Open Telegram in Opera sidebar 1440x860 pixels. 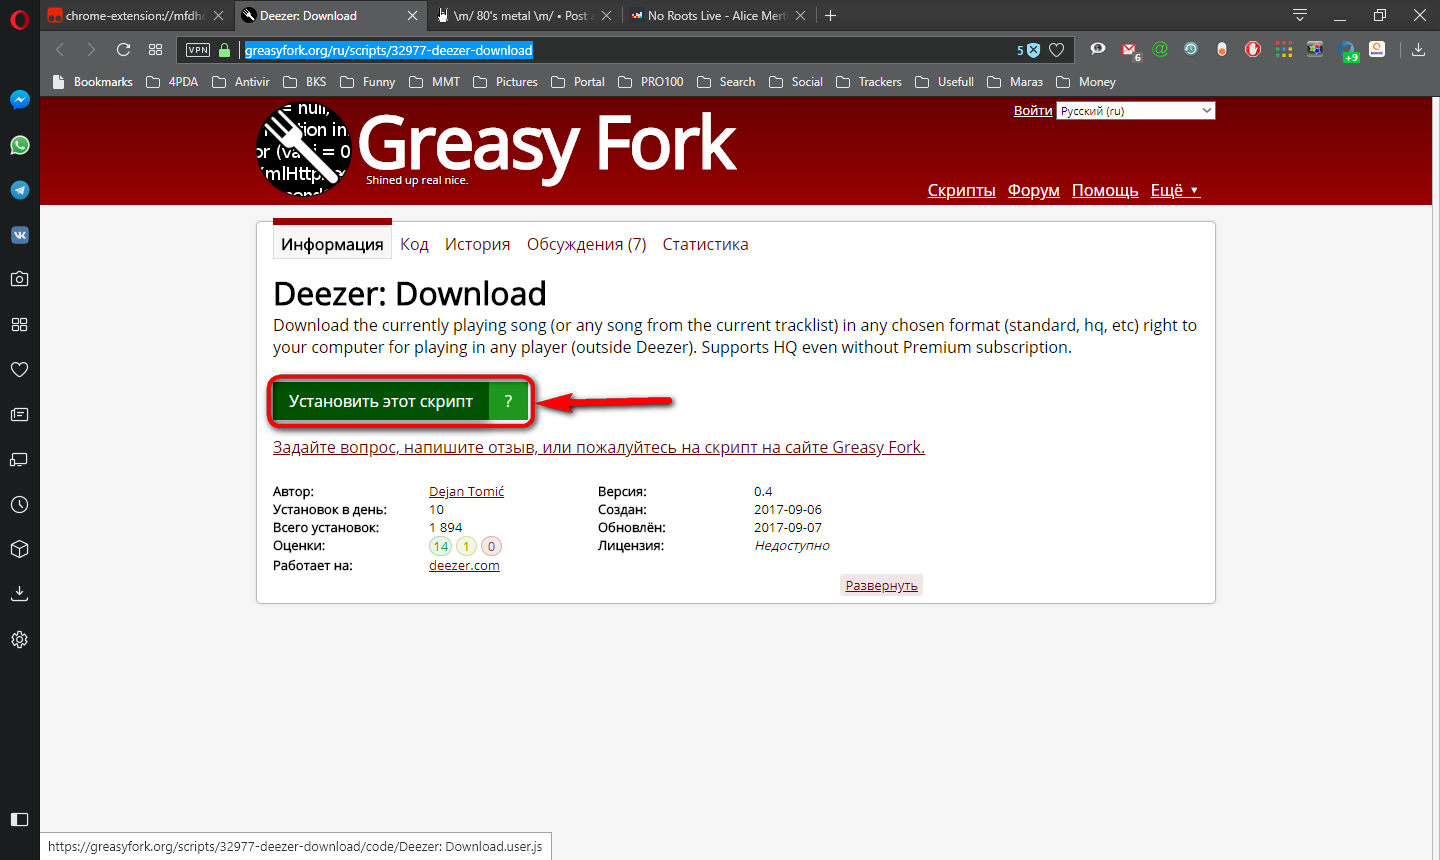click(19, 190)
